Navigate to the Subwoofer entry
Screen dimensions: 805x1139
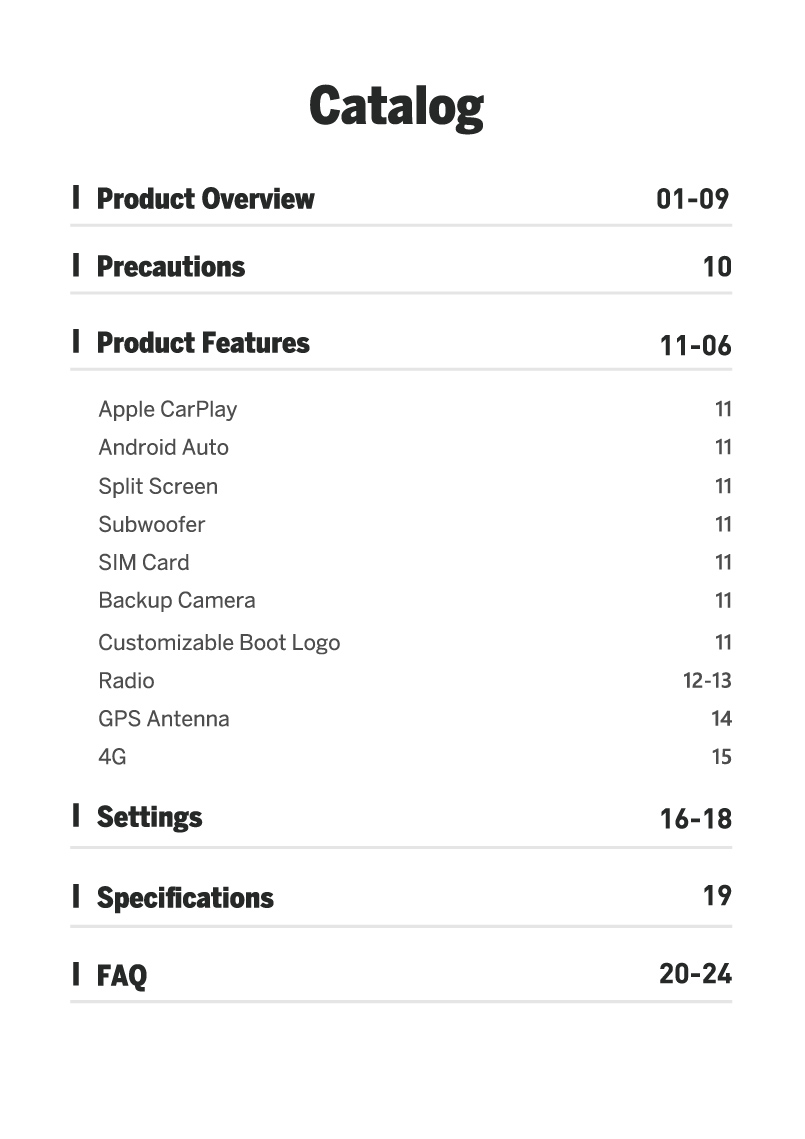pyautogui.click(x=151, y=524)
